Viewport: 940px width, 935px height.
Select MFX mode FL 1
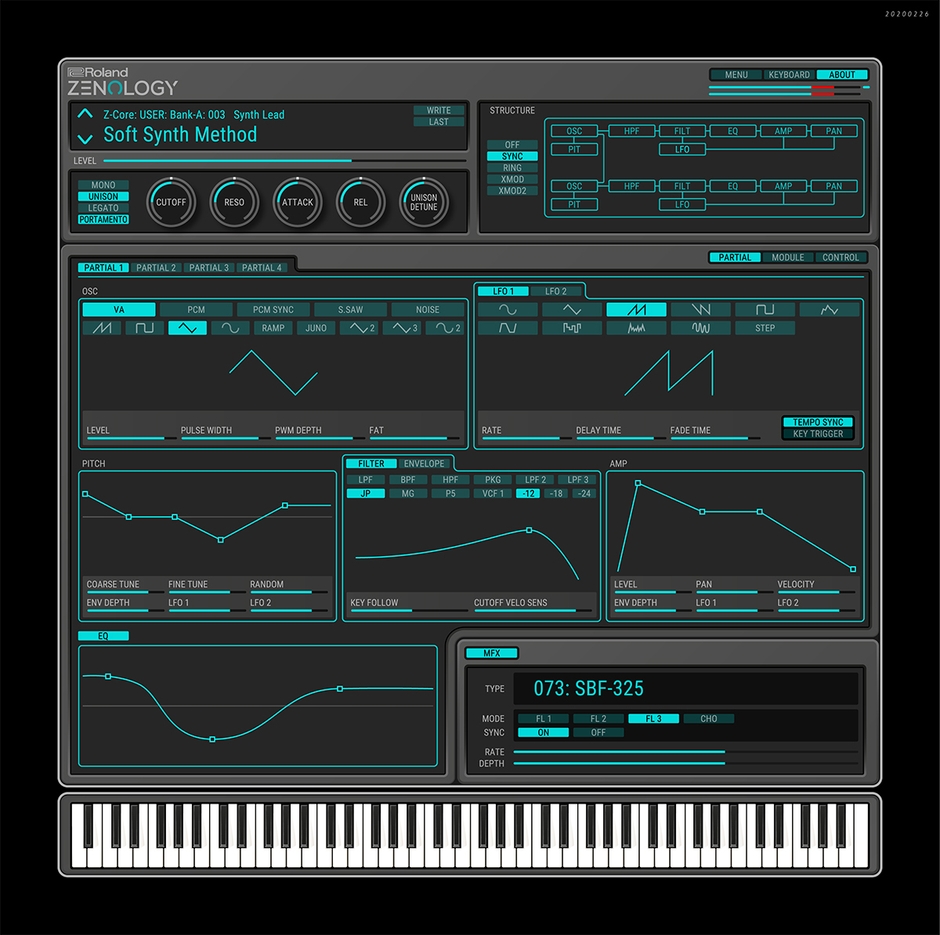(543, 719)
